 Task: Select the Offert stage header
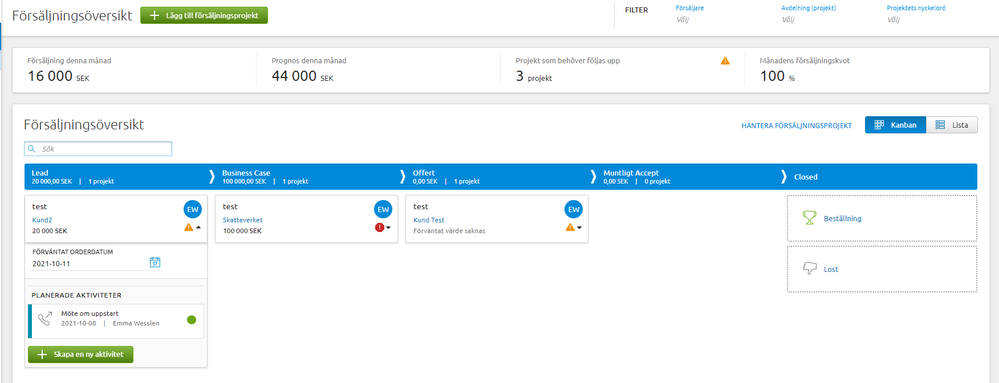click(498, 177)
